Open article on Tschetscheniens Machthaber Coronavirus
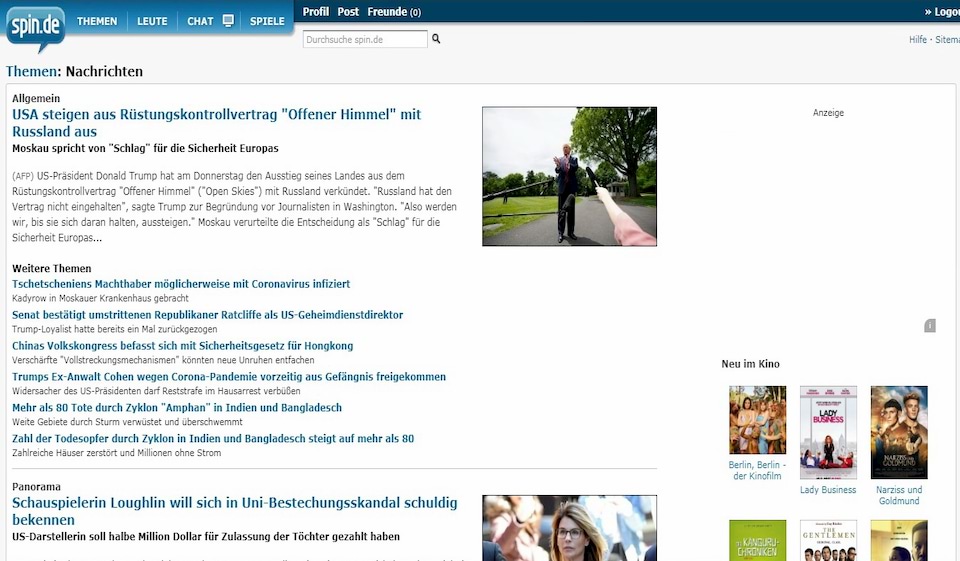Viewport: 960px width, 561px height. click(x=181, y=284)
